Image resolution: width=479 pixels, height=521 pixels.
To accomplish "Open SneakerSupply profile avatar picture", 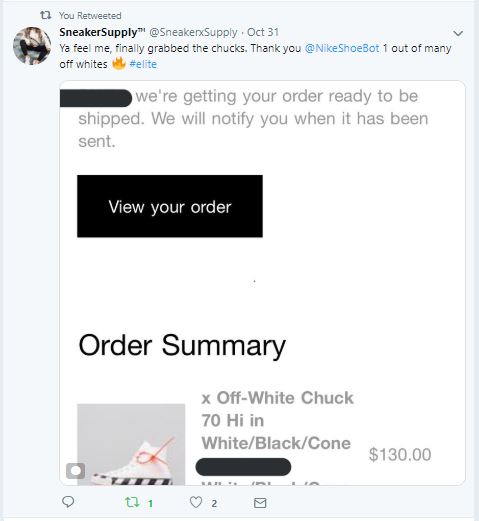I will click(32, 46).
